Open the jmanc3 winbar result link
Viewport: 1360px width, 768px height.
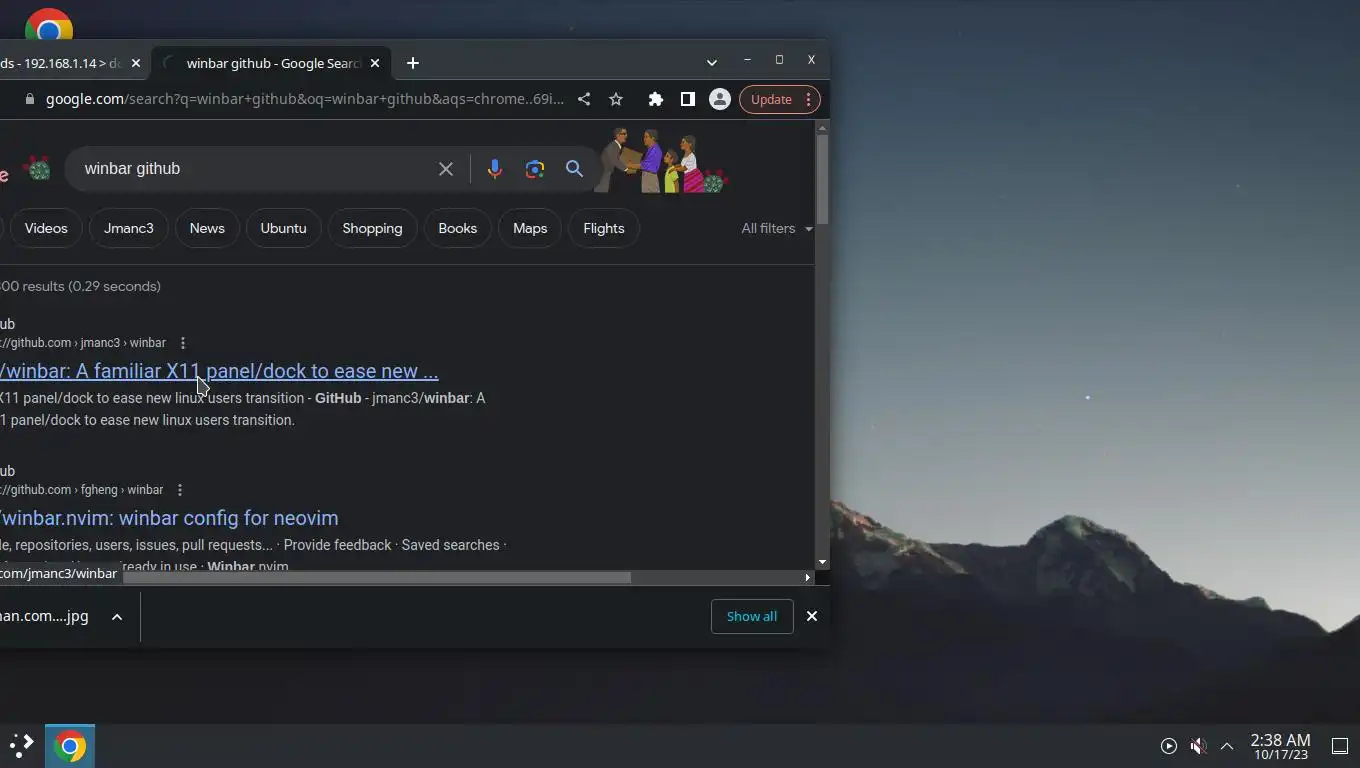pyautogui.click(x=219, y=371)
